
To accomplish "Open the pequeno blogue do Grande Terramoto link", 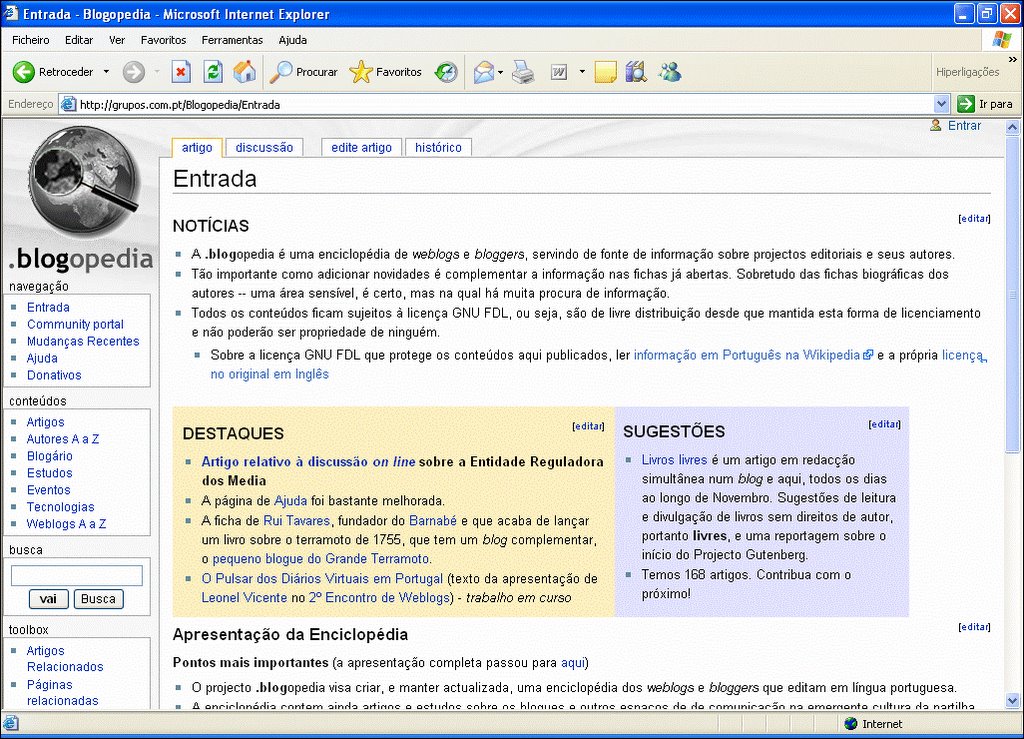I will pyautogui.click(x=321, y=559).
